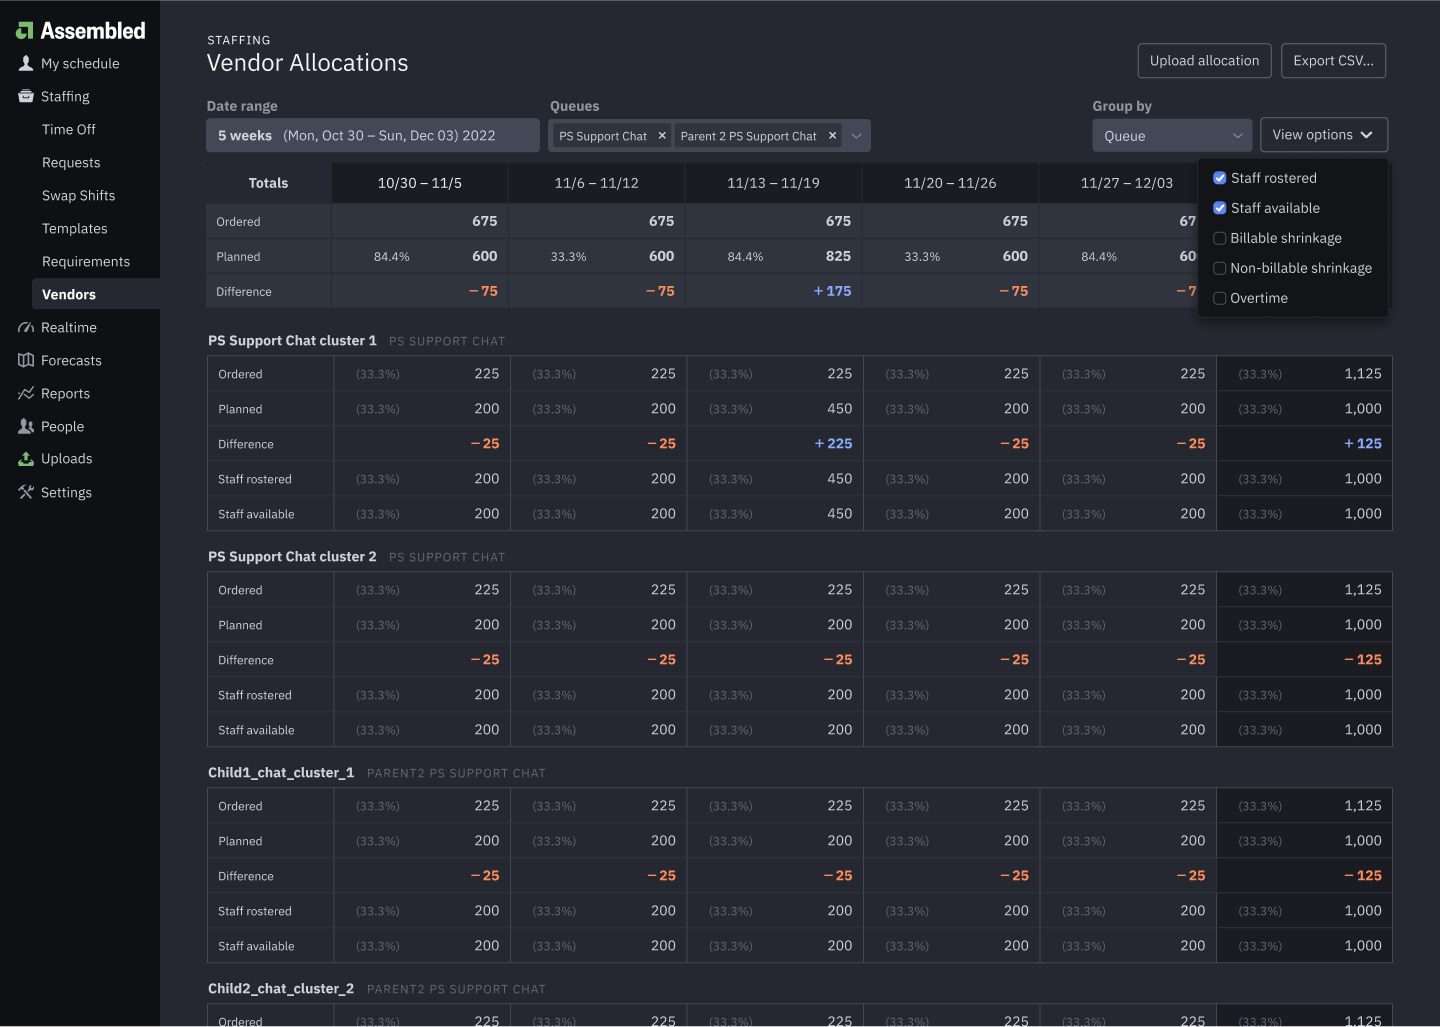Open the 5 weeks date range field
The height and width of the screenshot is (1027, 1440).
(x=372, y=136)
